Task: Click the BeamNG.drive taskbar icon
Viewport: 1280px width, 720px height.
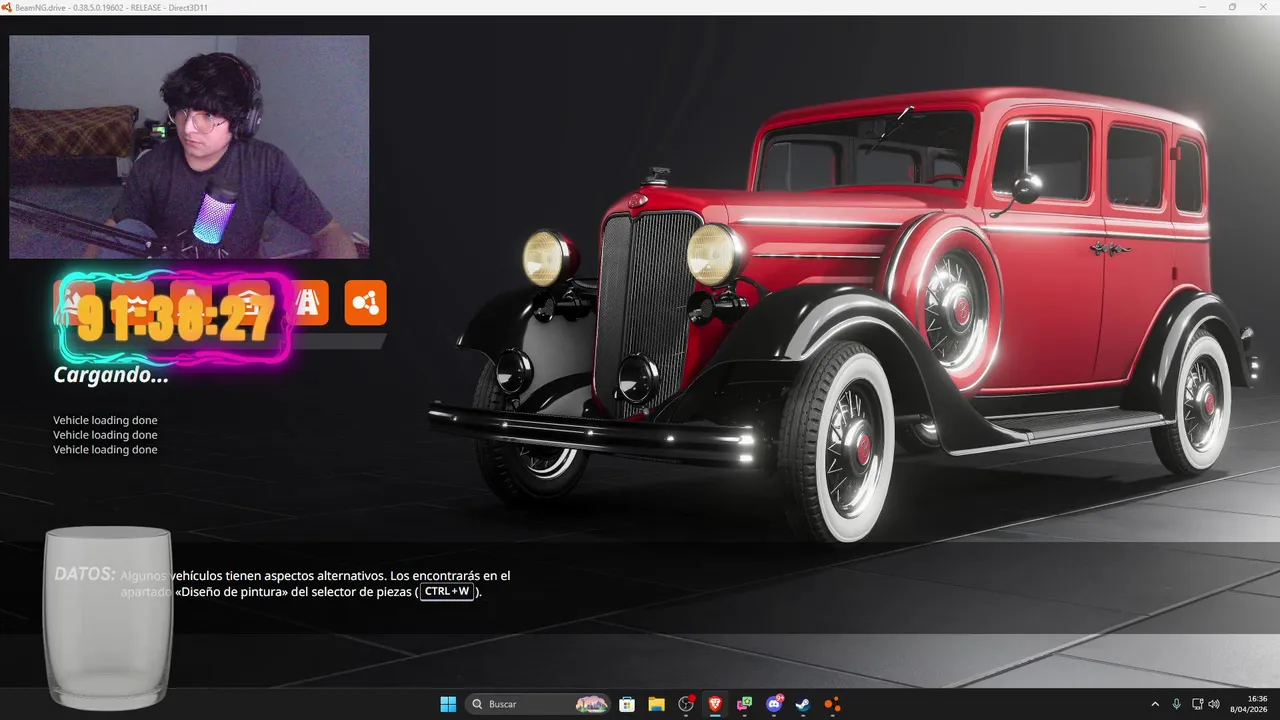Action: coord(832,704)
